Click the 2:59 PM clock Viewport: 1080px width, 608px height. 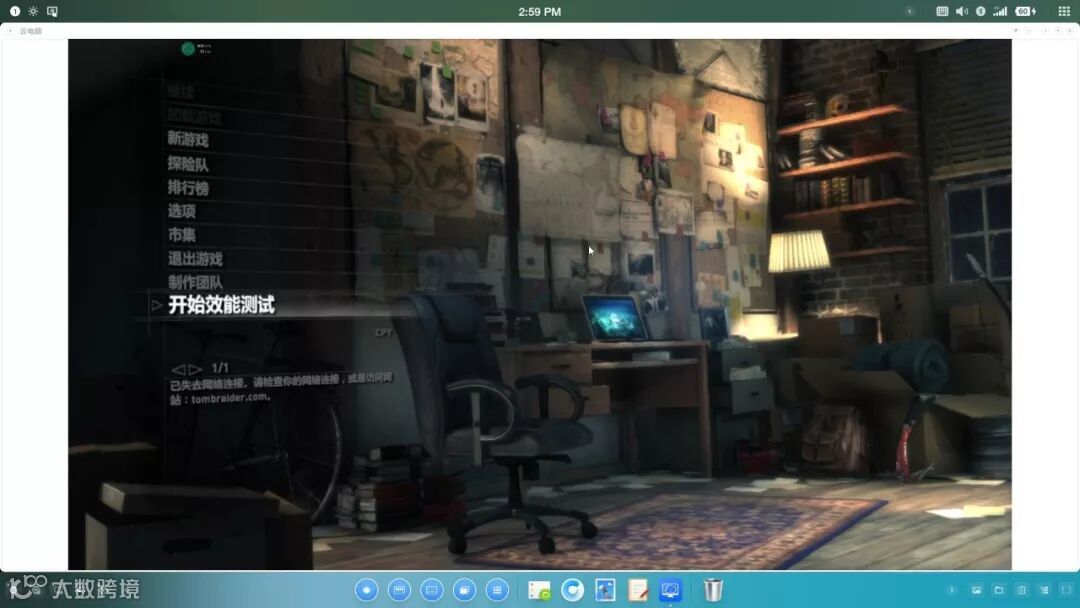(539, 12)
